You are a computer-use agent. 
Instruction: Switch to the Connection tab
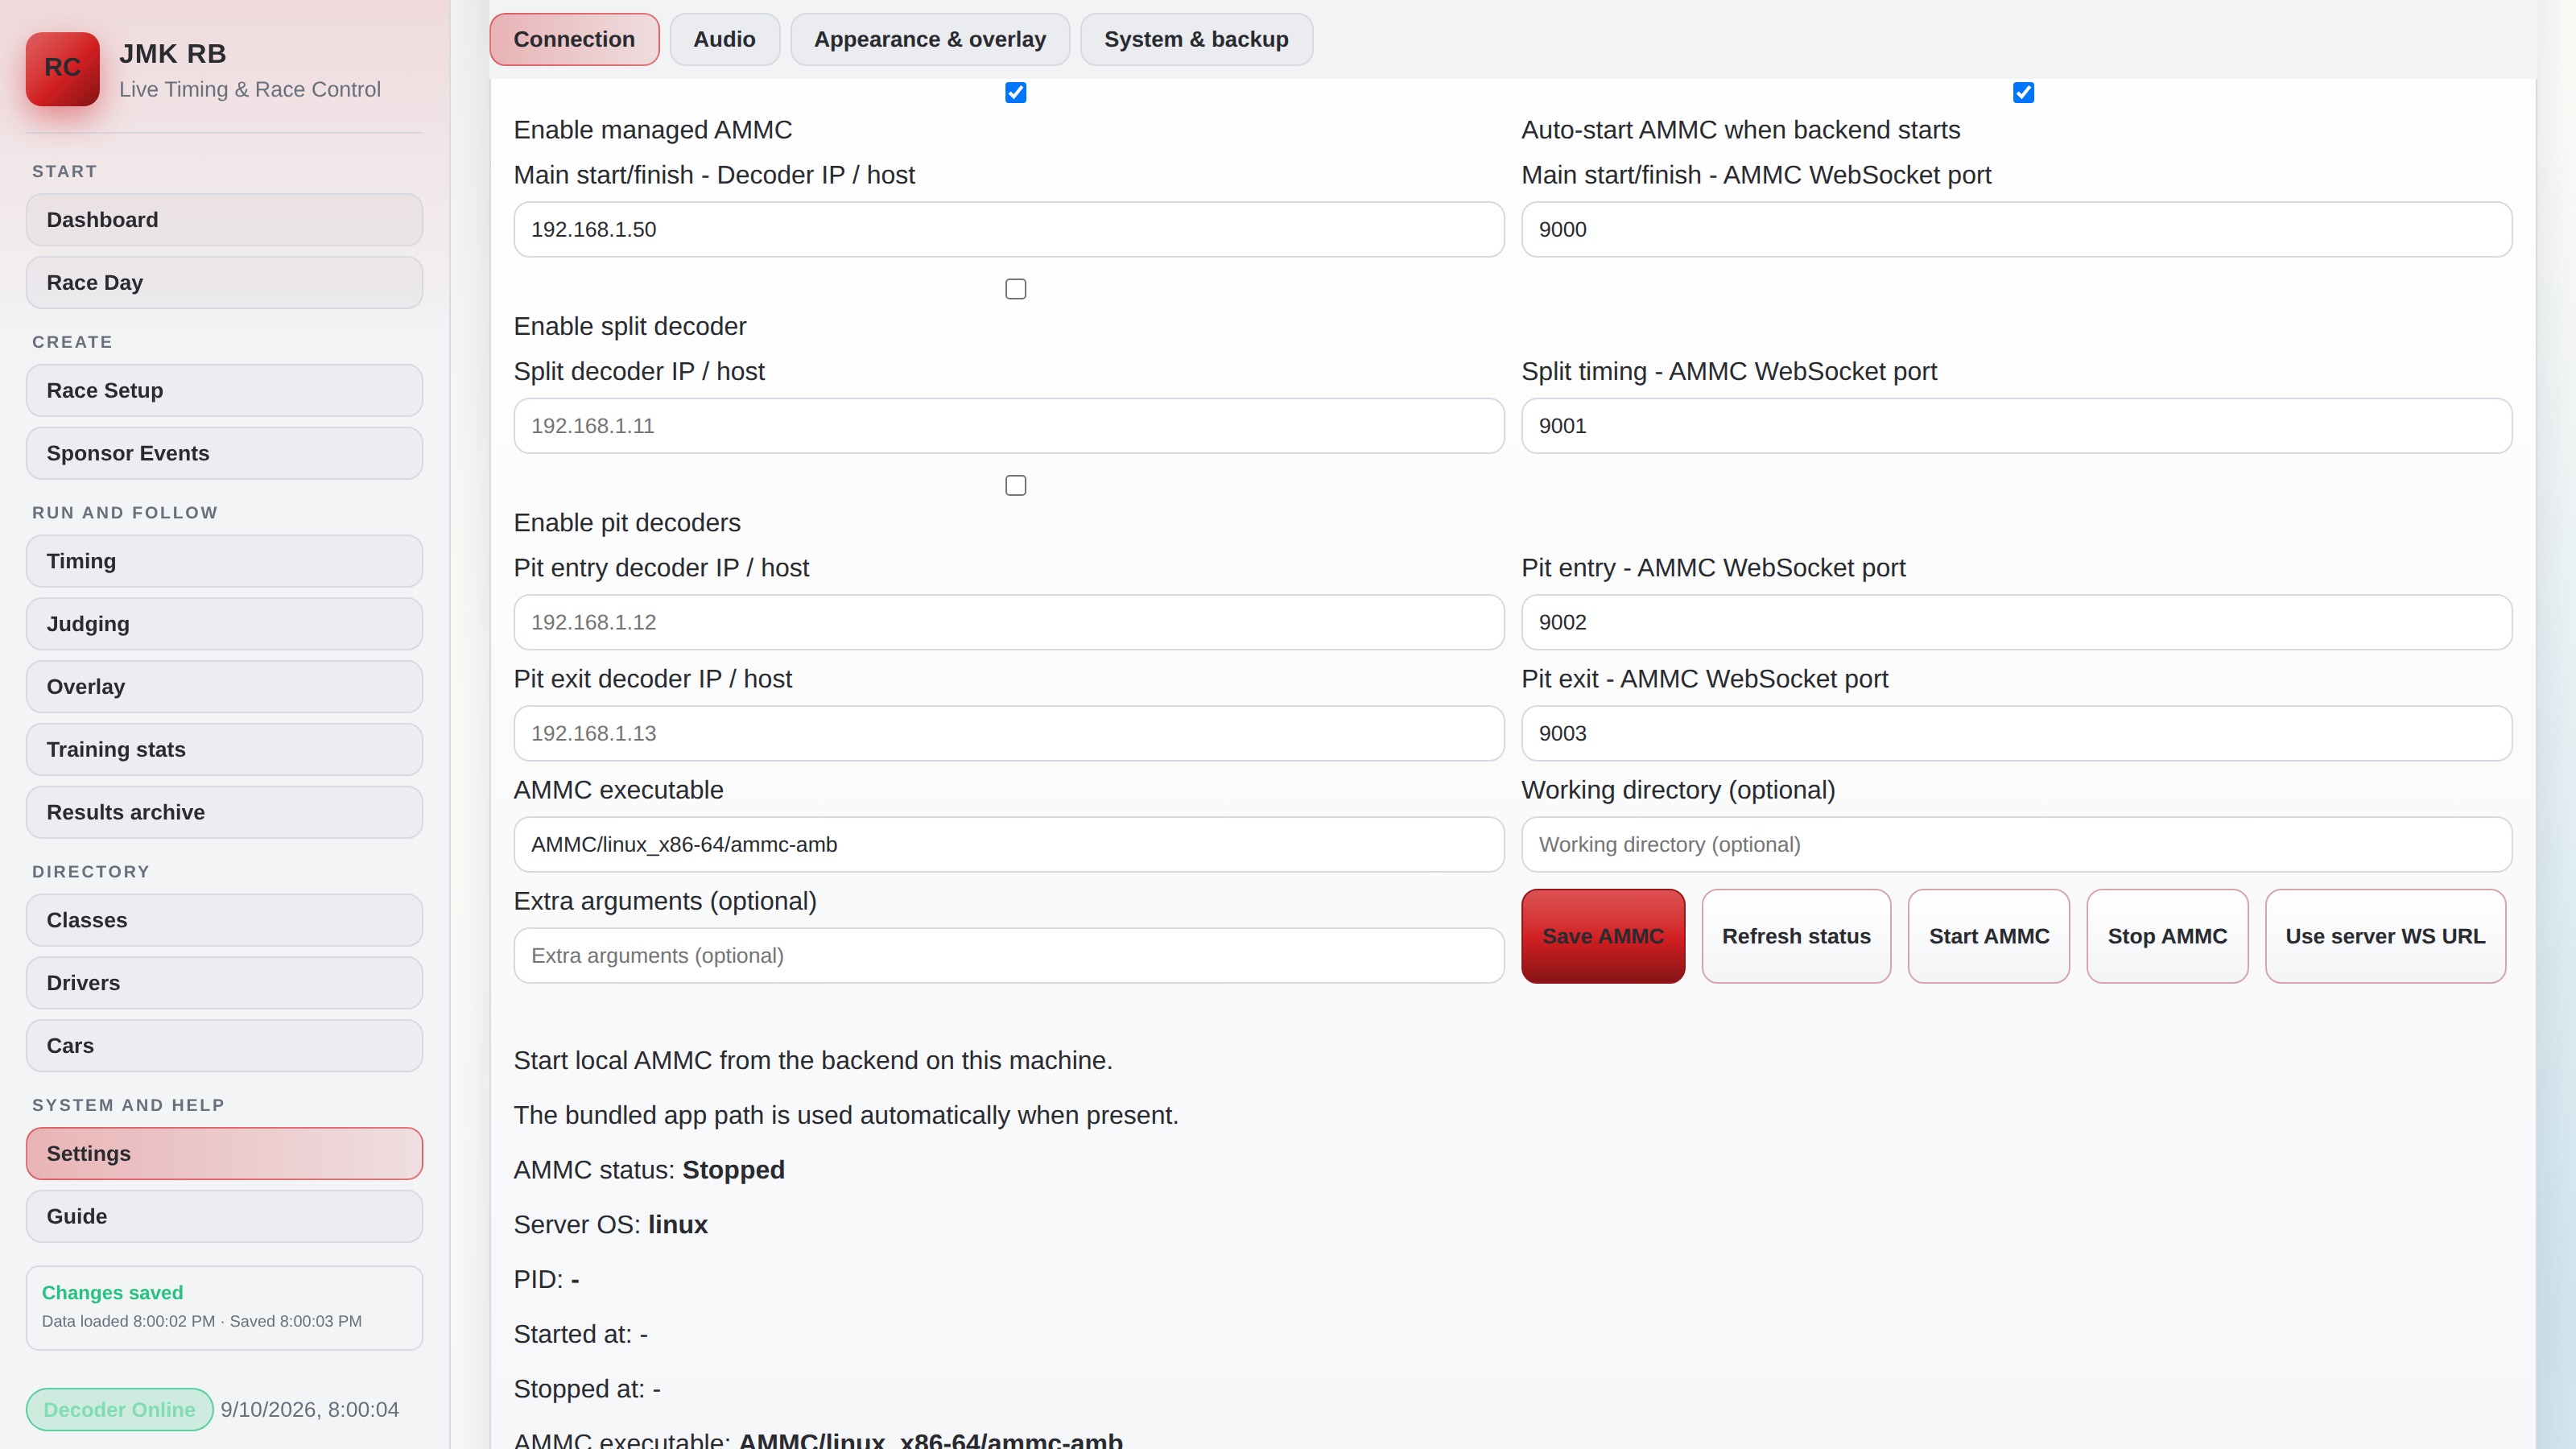coord(574,39)
